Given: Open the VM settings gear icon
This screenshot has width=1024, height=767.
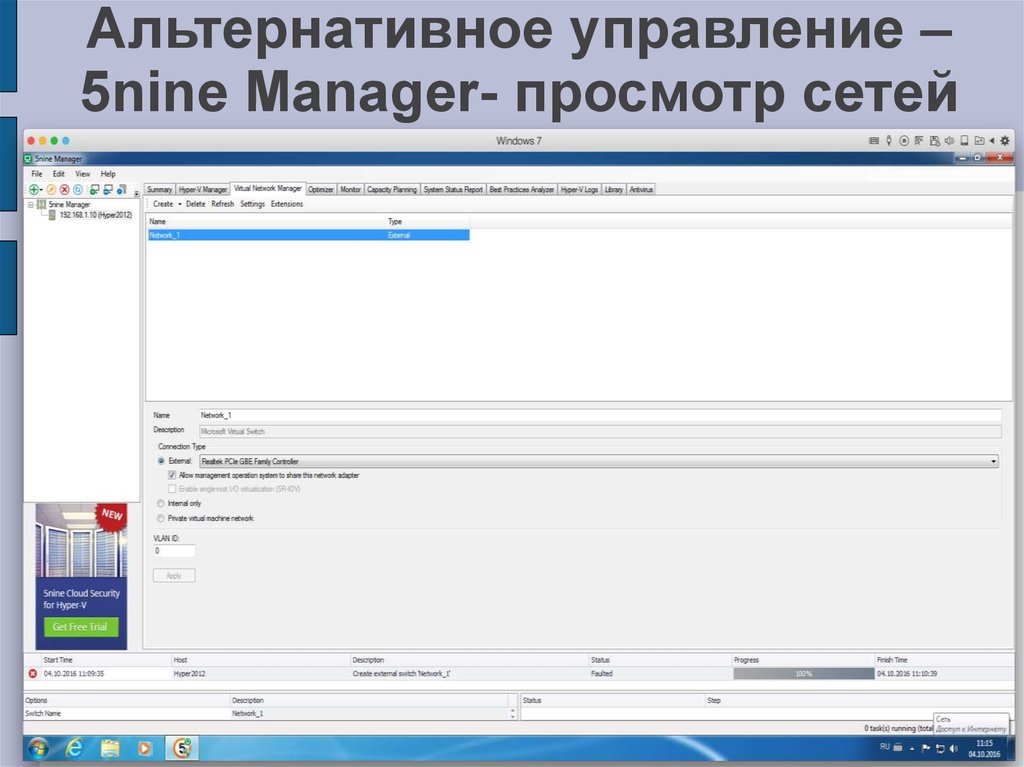Looking at the screenshot, I should pyautogui.click(x=1005, y=140).
